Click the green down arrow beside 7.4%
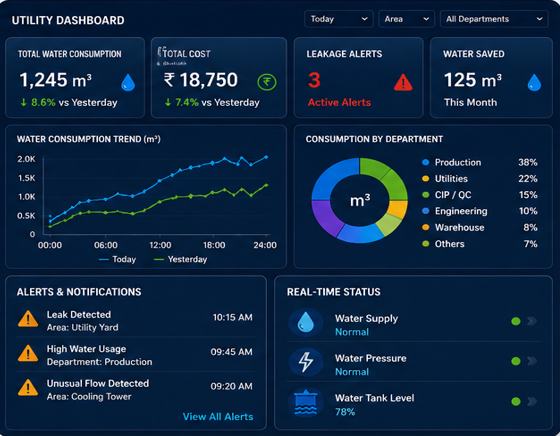 click(x=168, y=102)
